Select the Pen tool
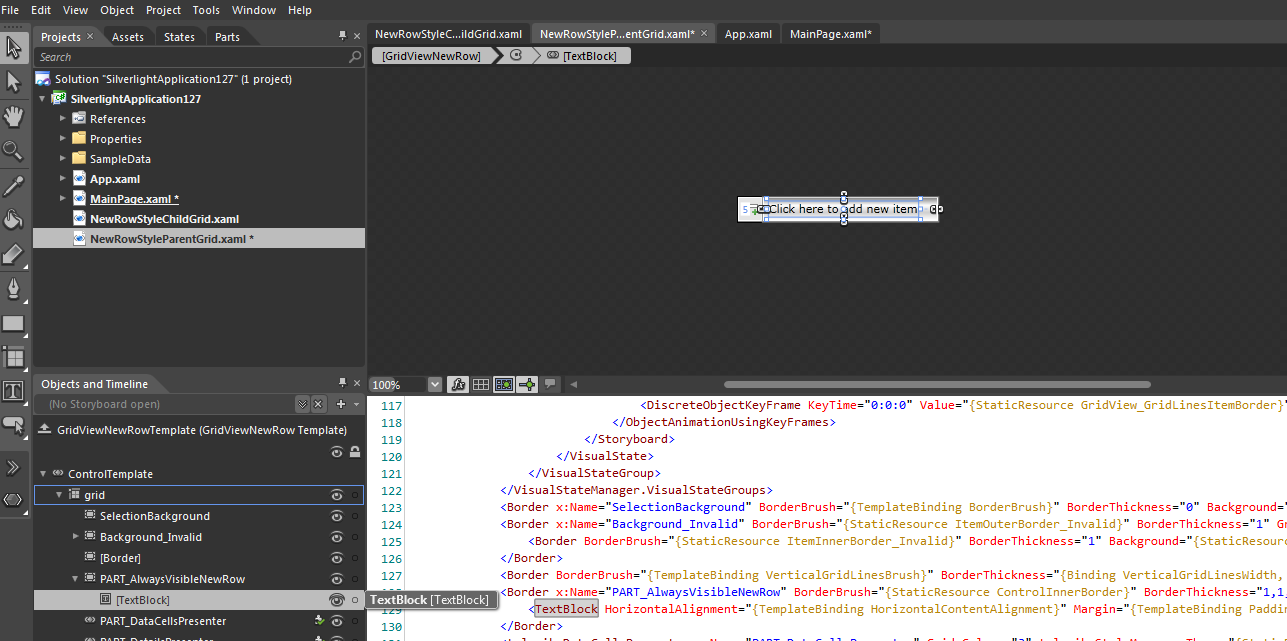1287x641 pixels. (x=14, y=289)
